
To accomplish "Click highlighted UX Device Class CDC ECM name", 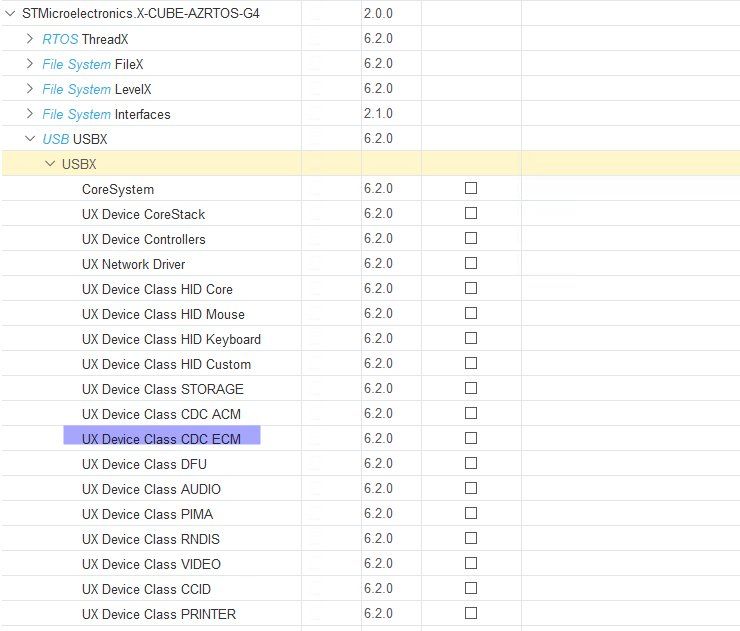I will pos(161,439).
